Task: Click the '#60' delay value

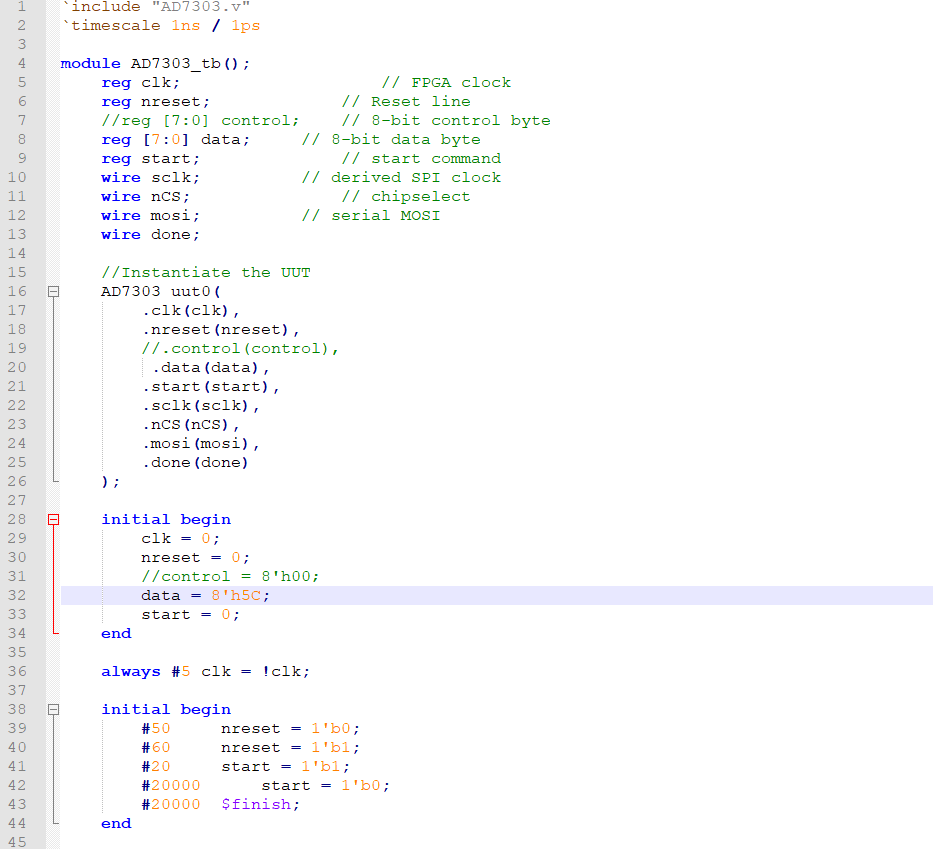Action: click(156, 748)
